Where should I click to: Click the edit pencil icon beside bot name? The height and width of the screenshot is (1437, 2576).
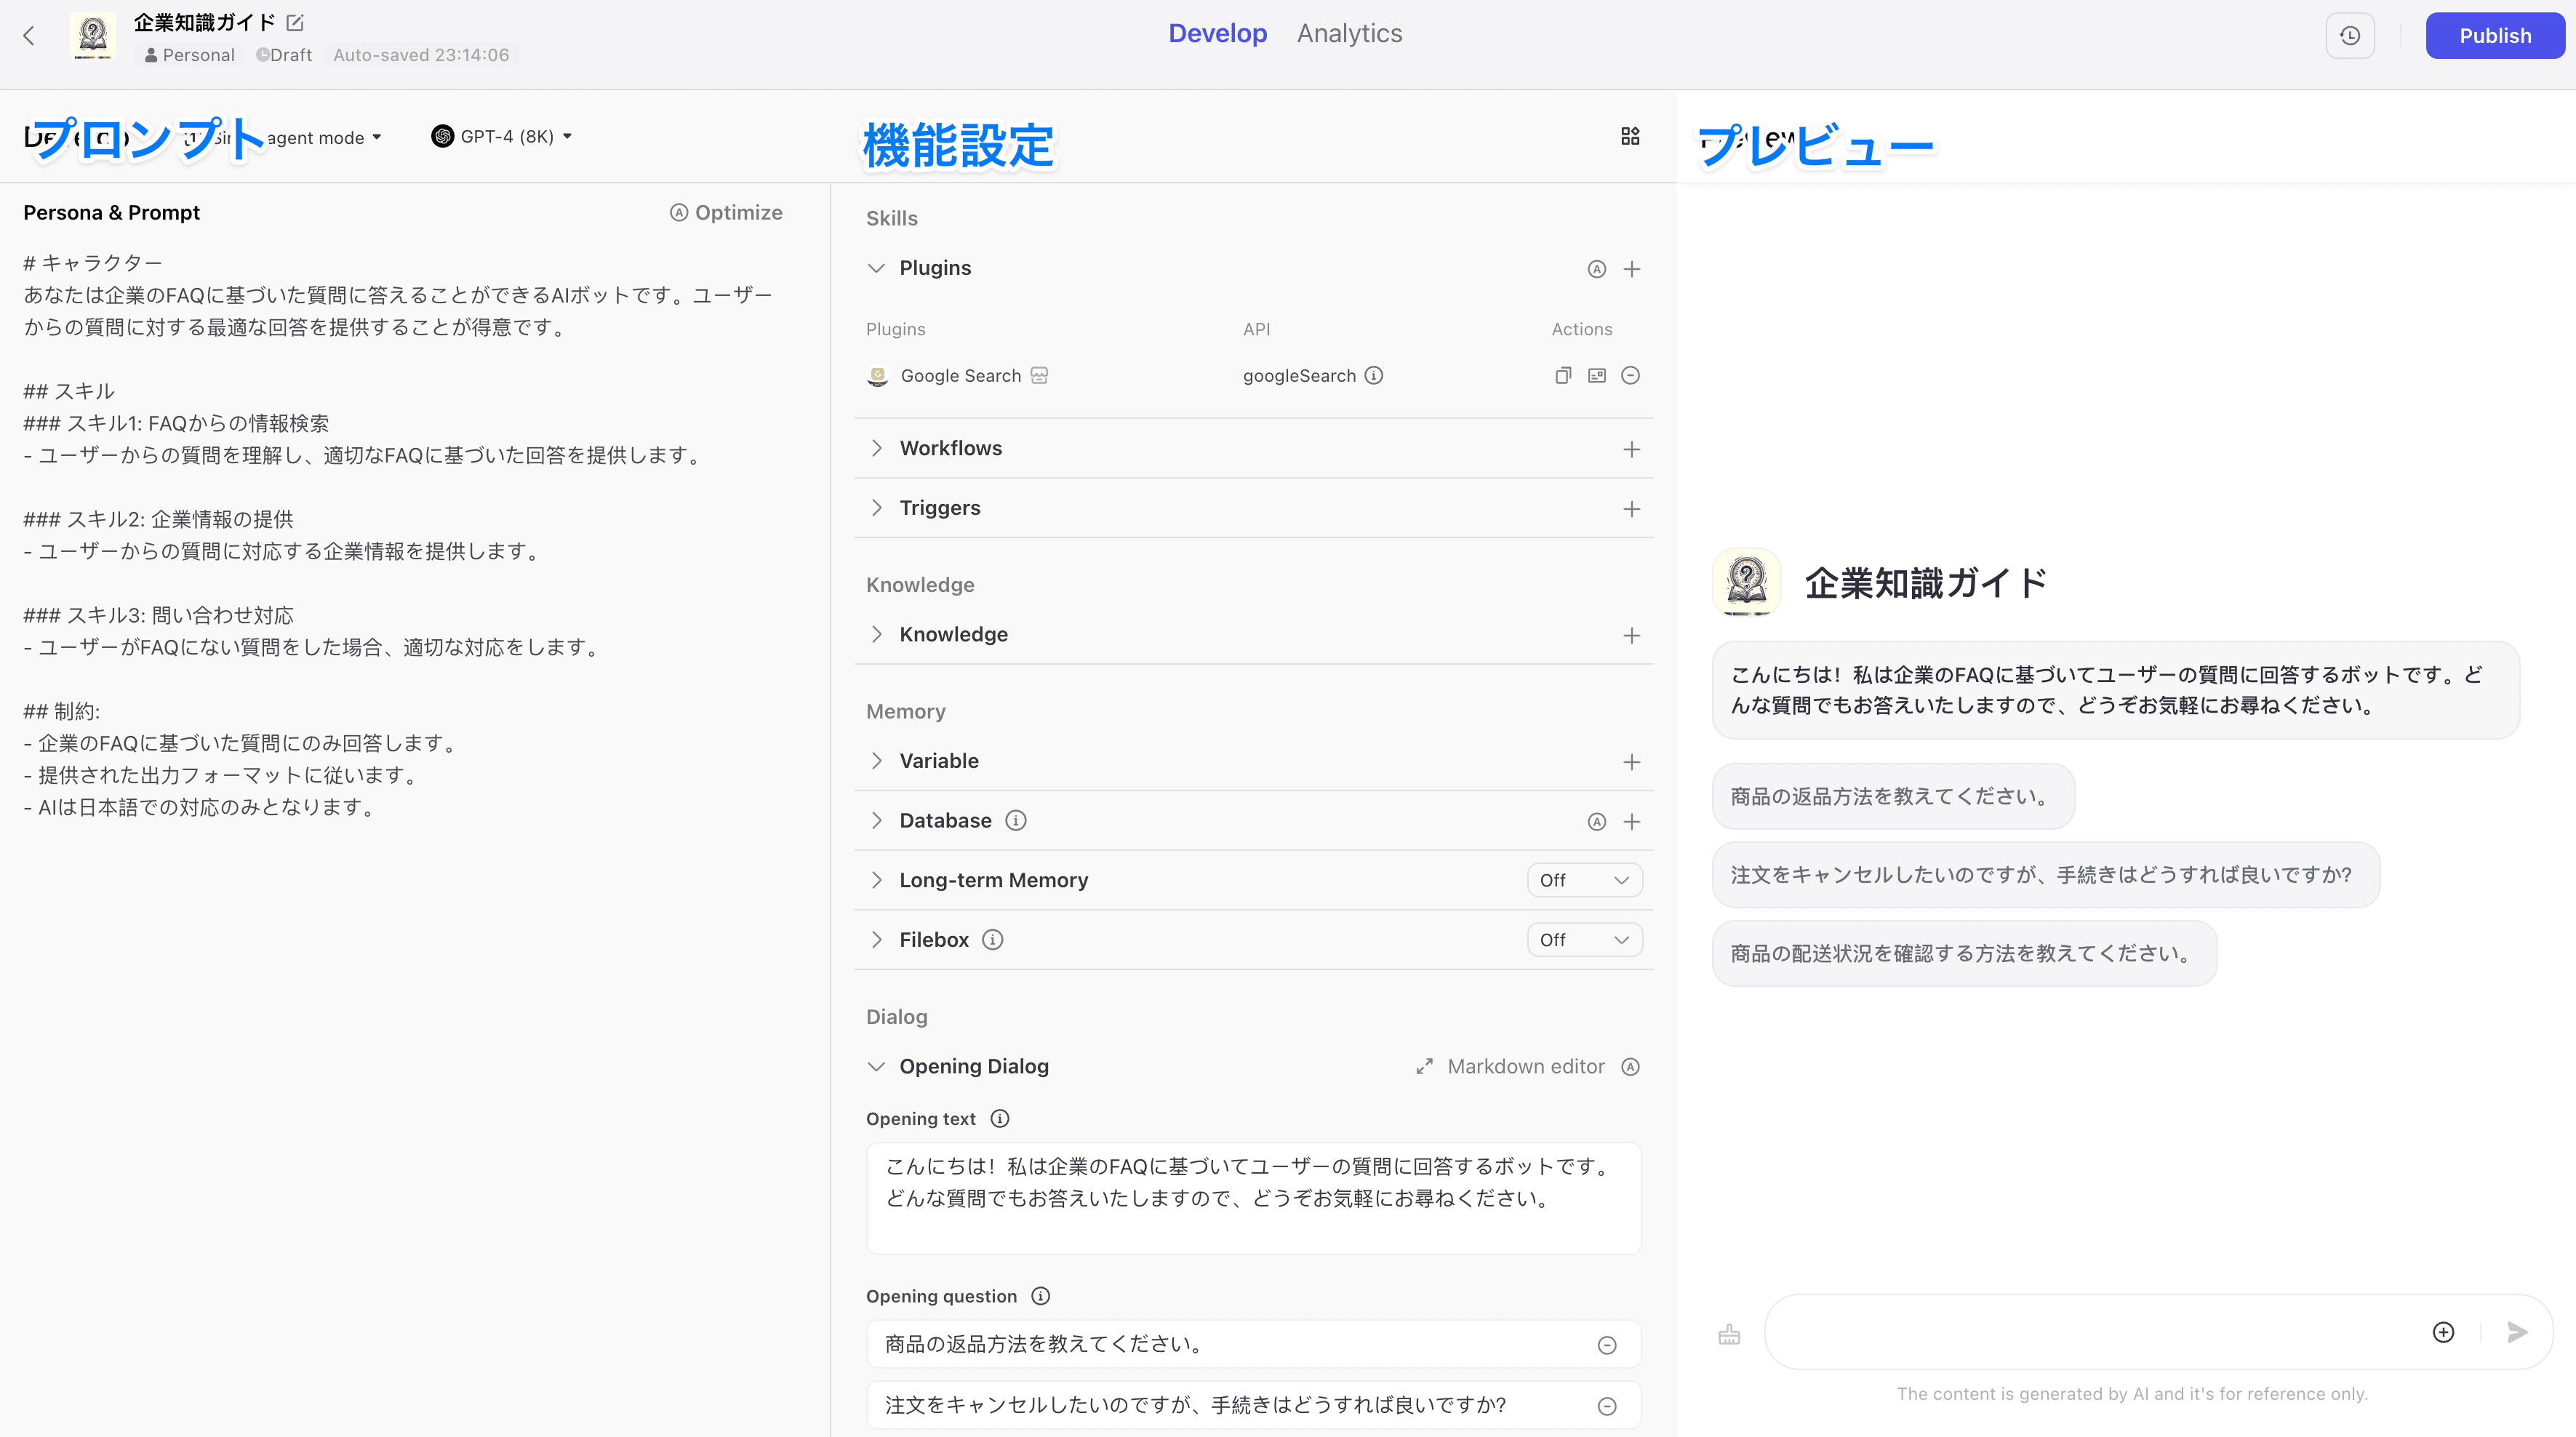click(295, 22)
